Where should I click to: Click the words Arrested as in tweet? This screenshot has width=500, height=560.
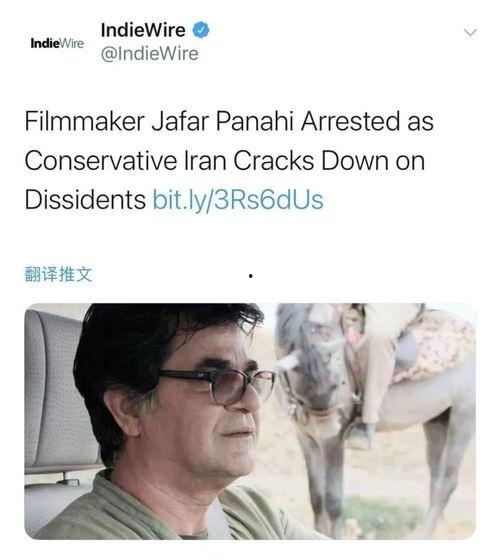click(367, 121)
